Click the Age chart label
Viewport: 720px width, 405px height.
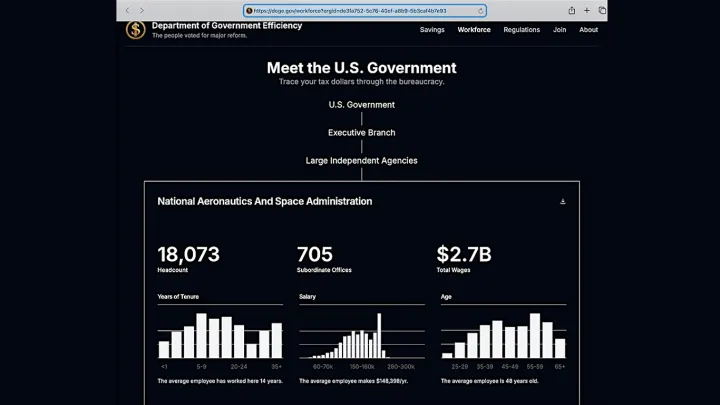click(x=446, y=297)
